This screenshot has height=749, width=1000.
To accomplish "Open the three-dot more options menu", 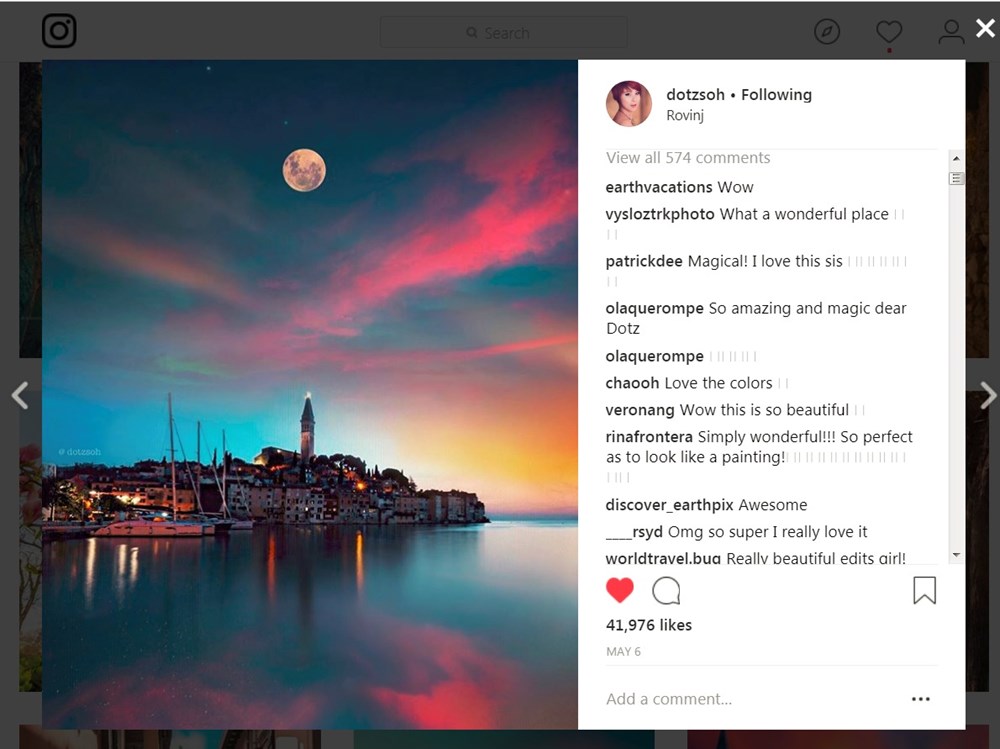I will pos(921,699).
